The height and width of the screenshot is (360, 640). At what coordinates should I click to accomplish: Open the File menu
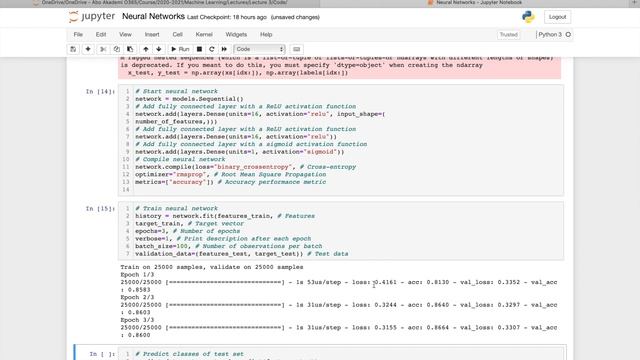[78, 35]
